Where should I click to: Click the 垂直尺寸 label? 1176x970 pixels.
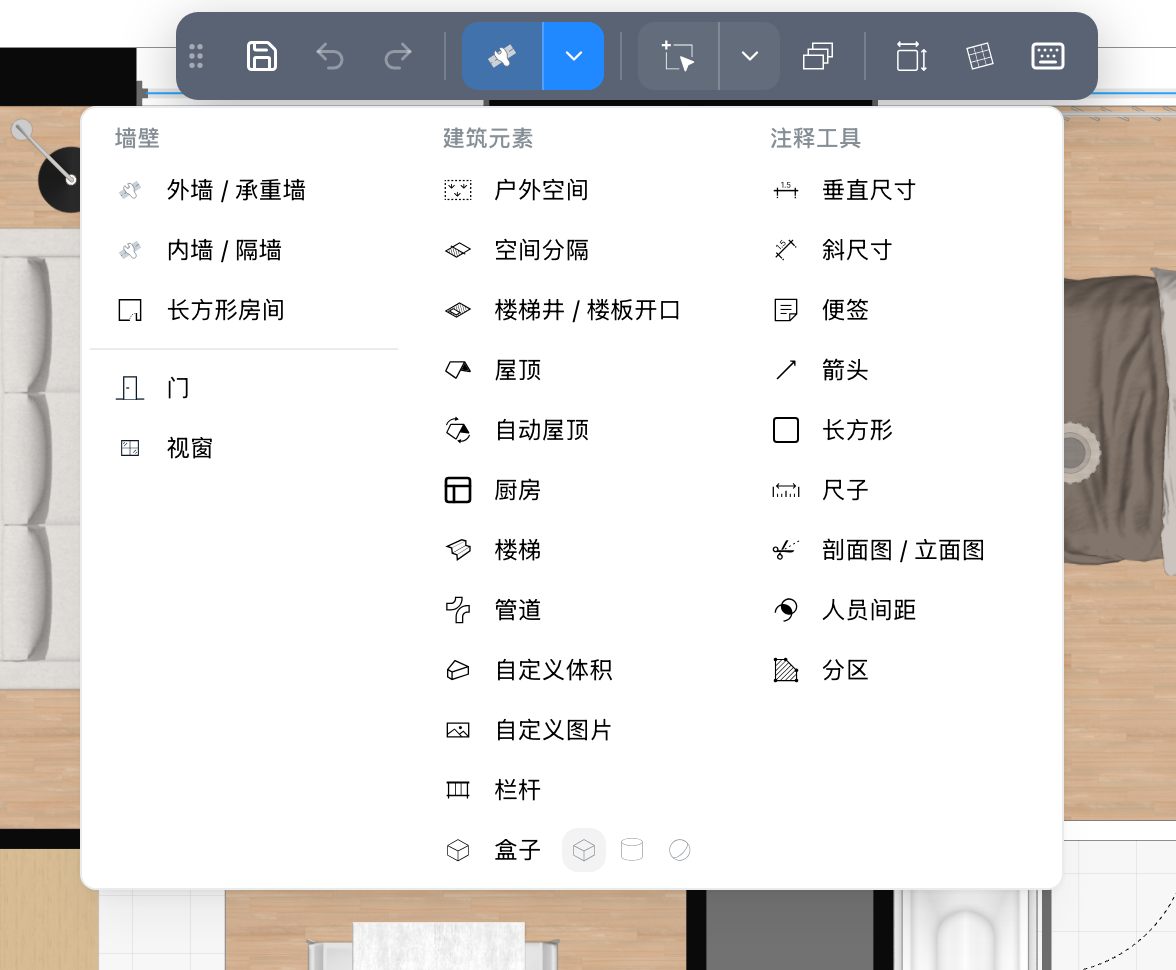(x=868, y=191)
